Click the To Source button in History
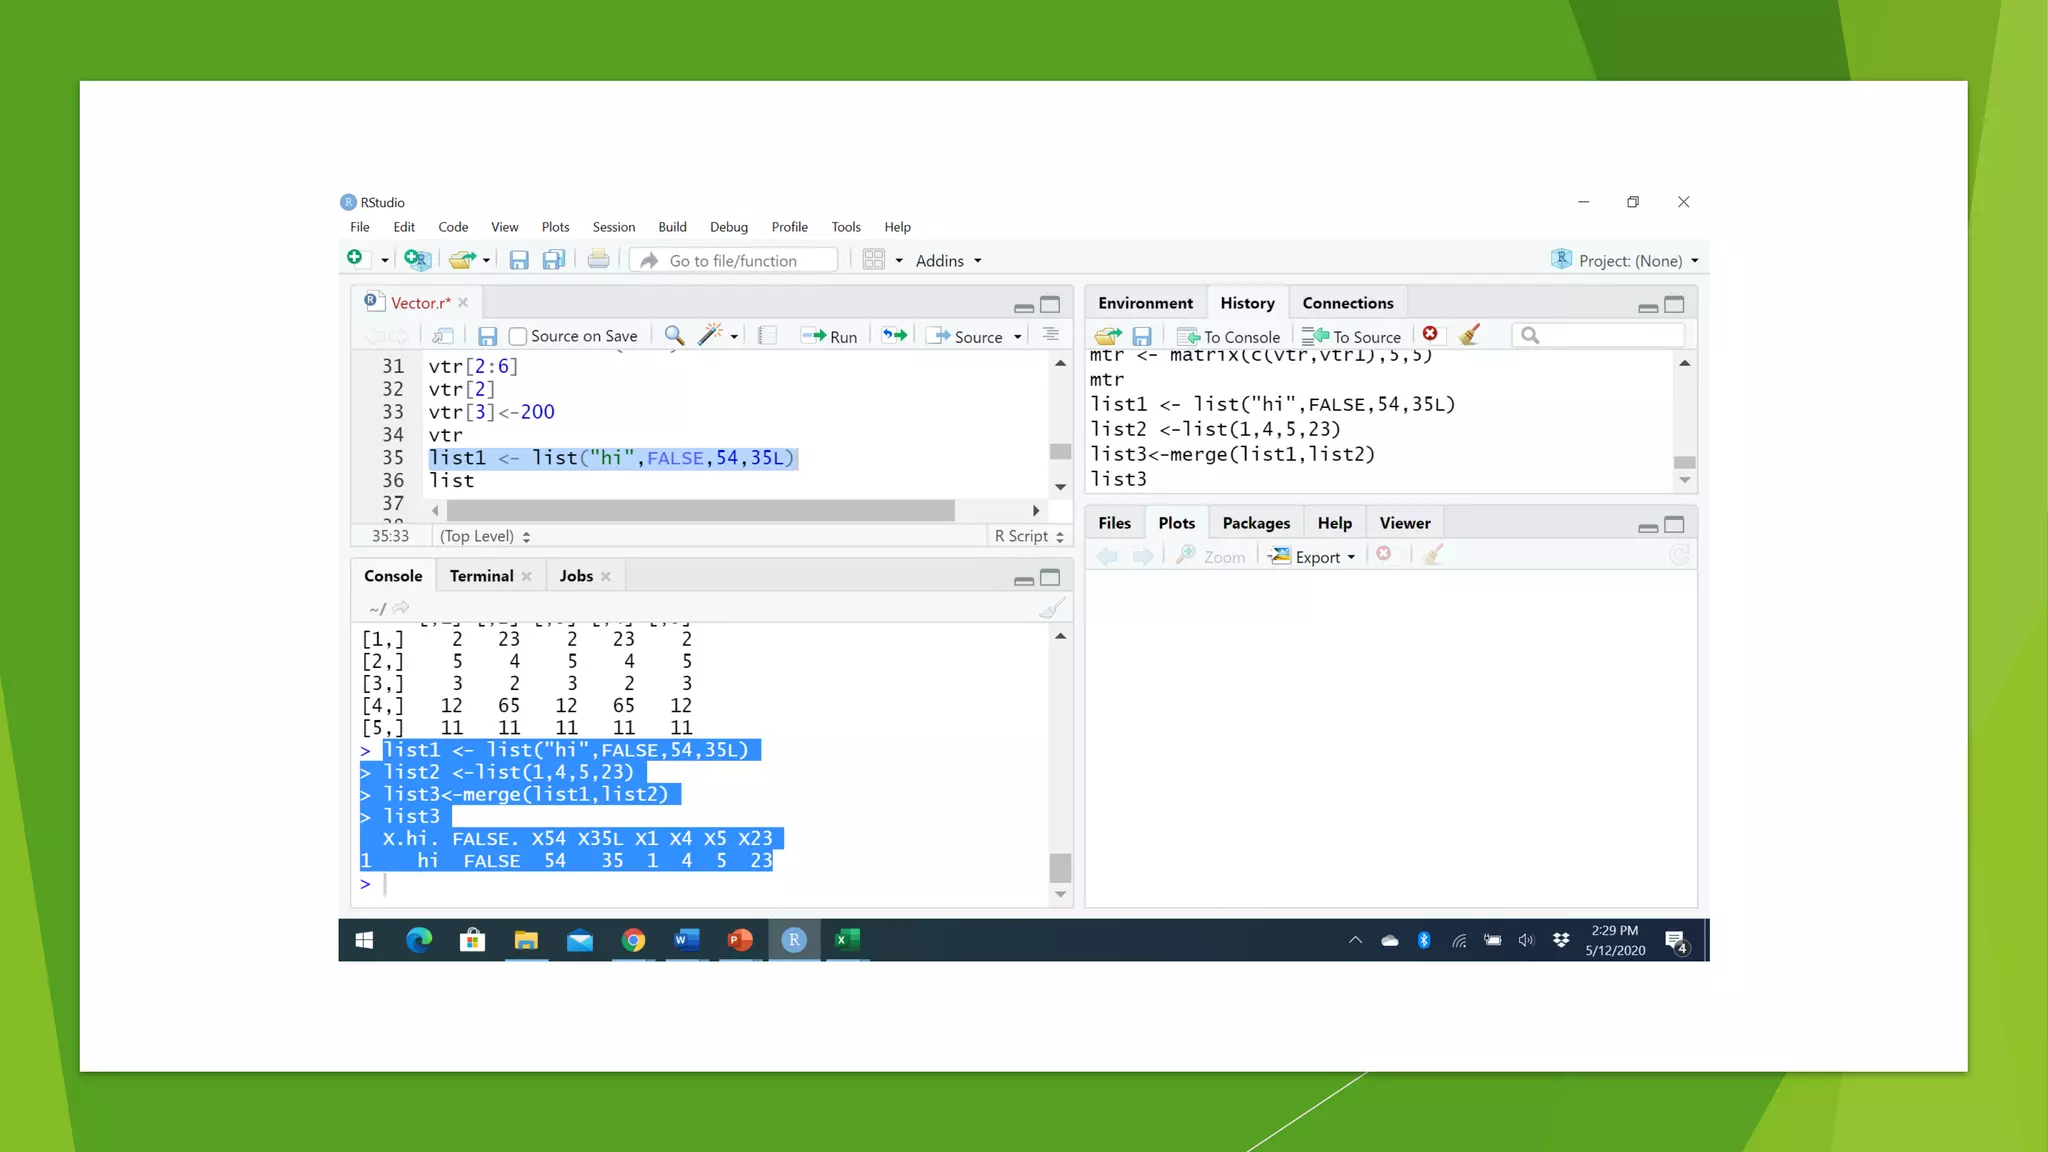This screenshot has width=2048, height=1152. [x=1351, y=336]
